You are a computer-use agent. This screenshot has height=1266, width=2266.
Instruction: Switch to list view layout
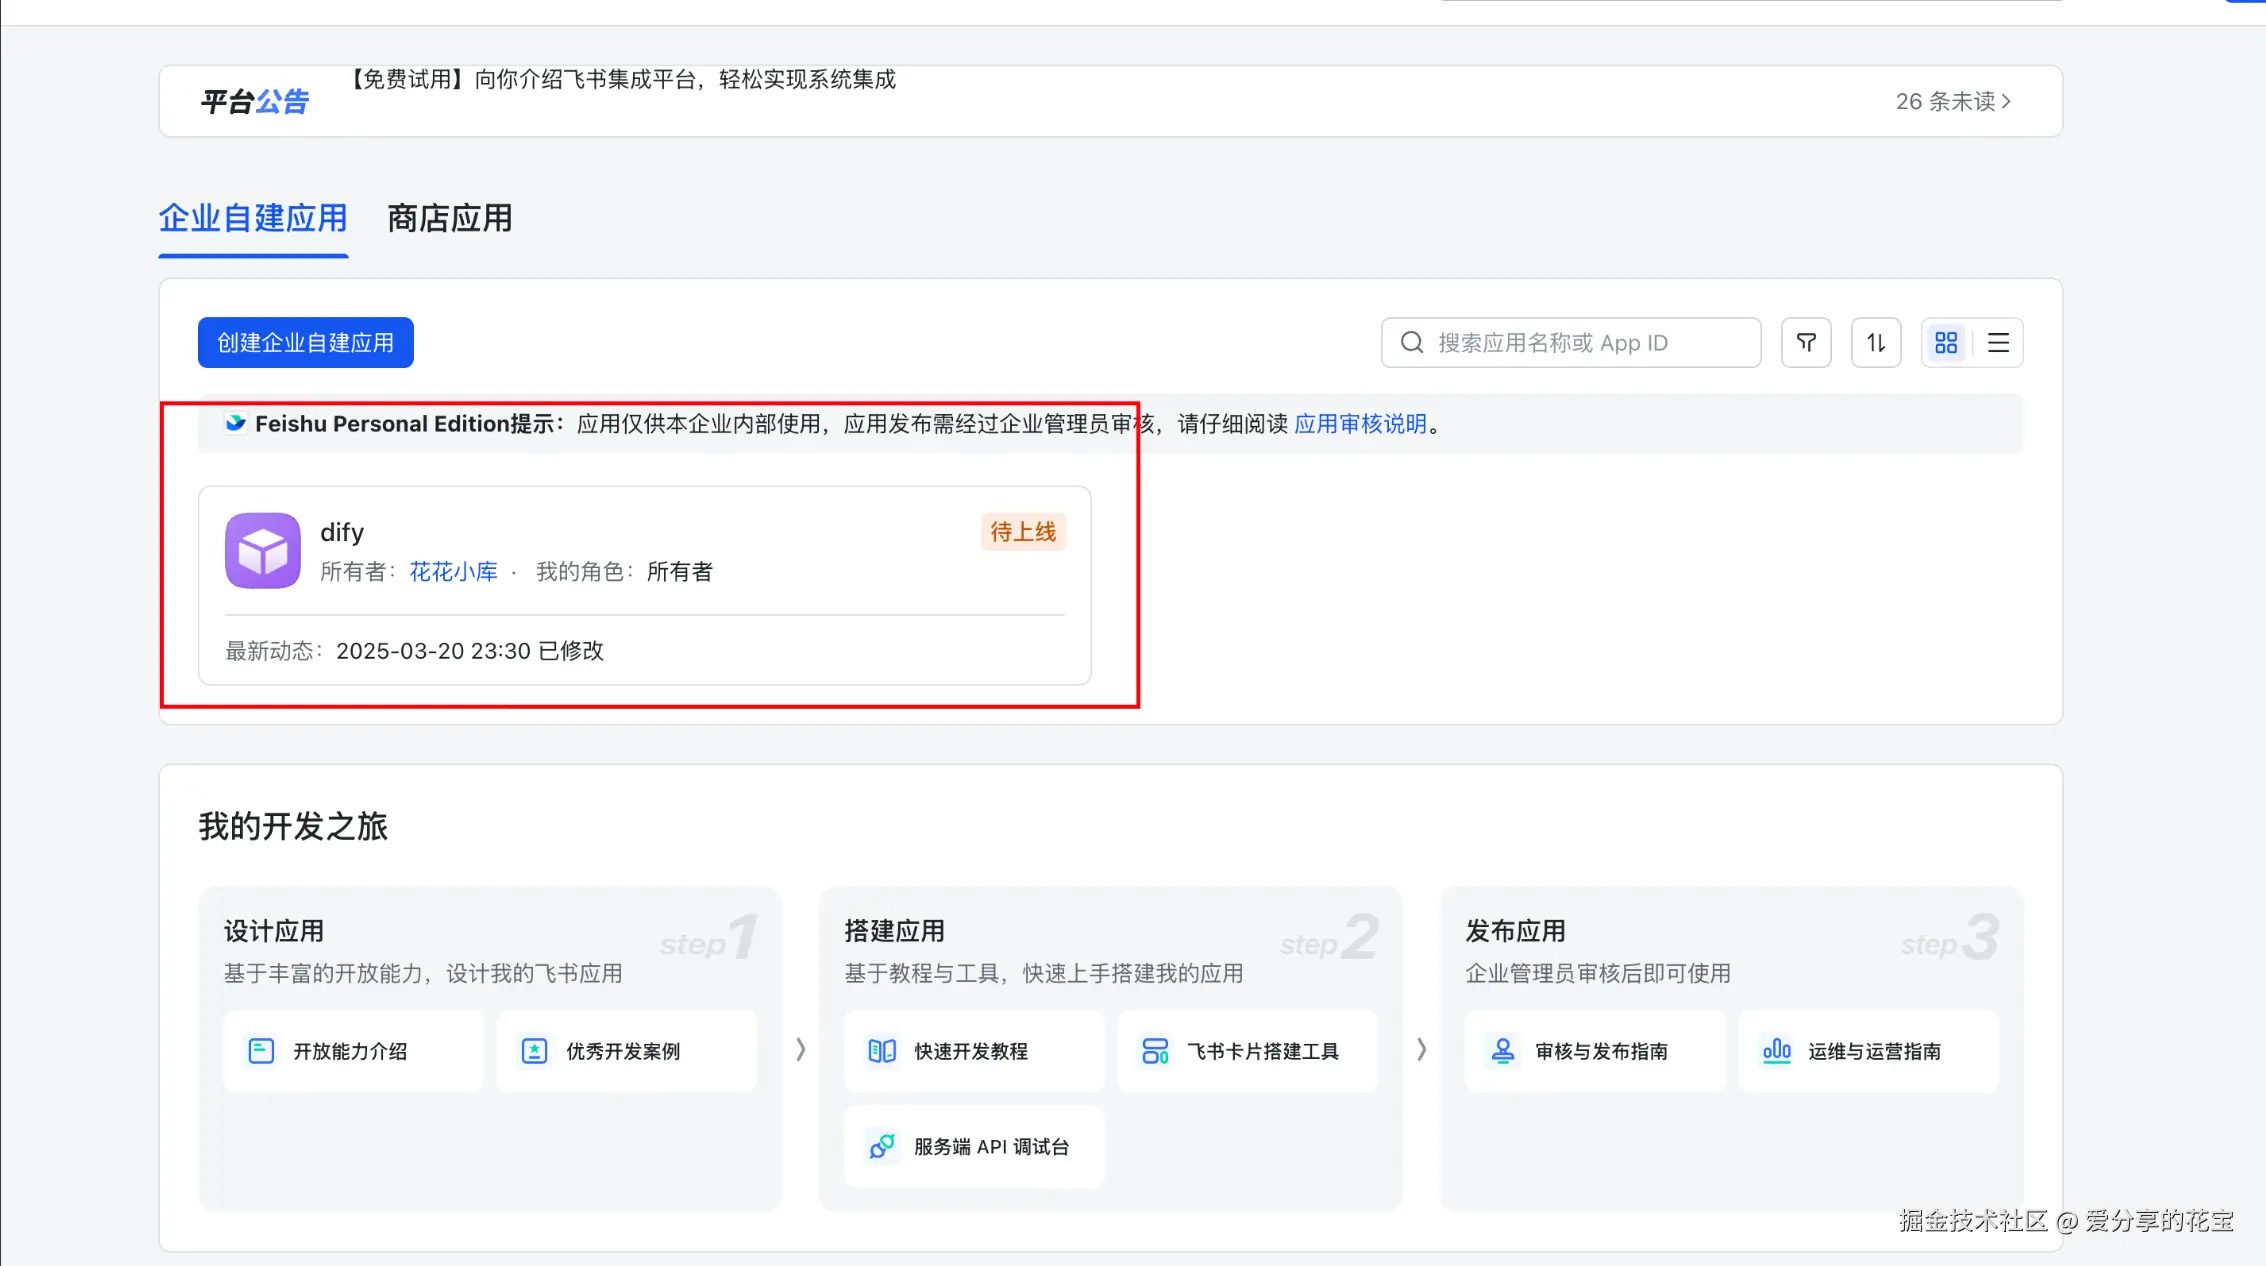[x=1998, y=343]
